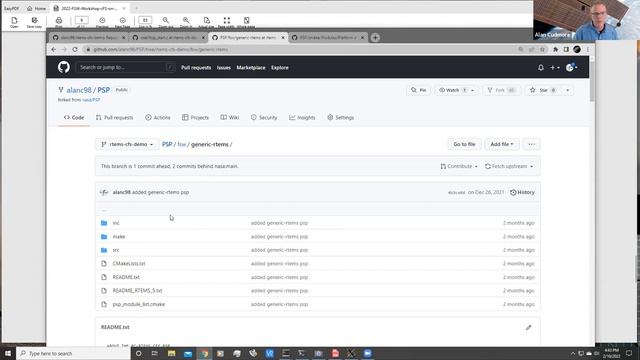
Task: Open the psp_module_list.cmake file
Action: [x=139, y=304]
